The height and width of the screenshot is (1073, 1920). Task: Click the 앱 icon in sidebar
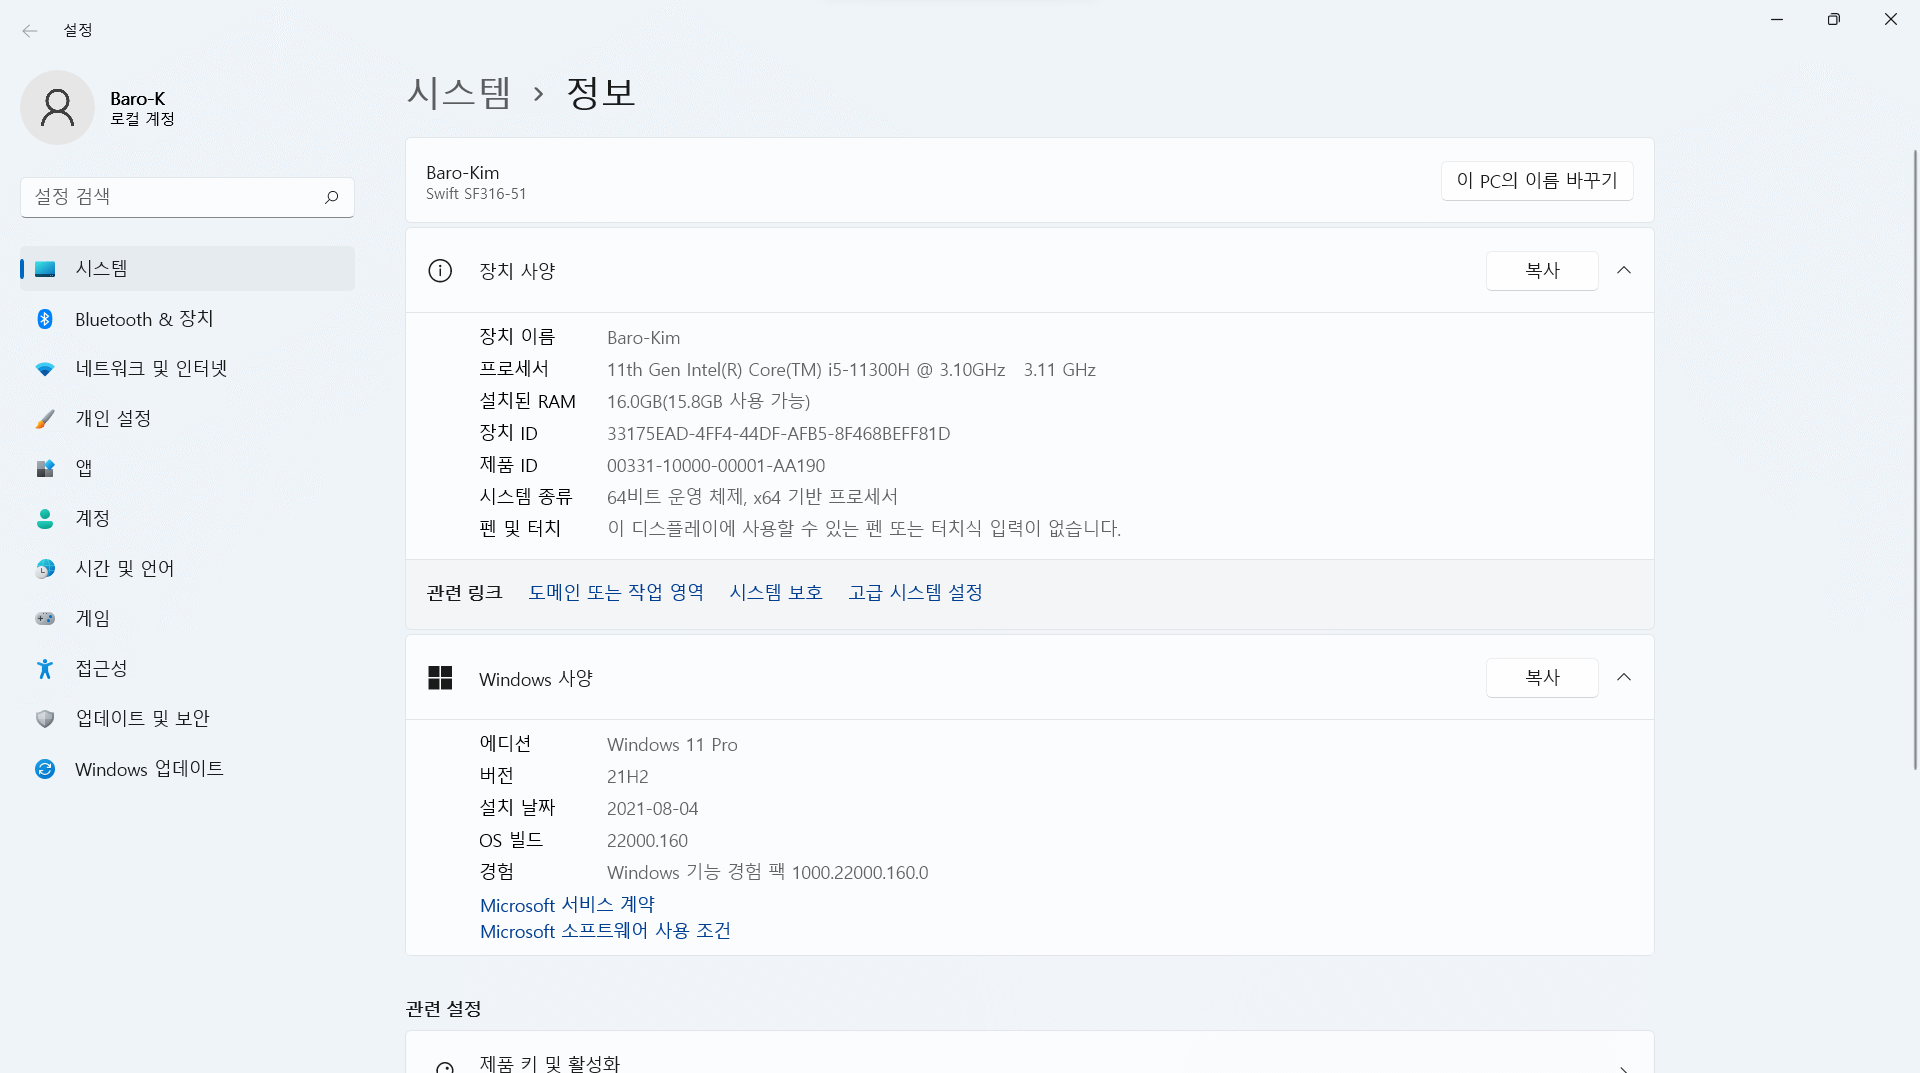(x=45, y=469)
